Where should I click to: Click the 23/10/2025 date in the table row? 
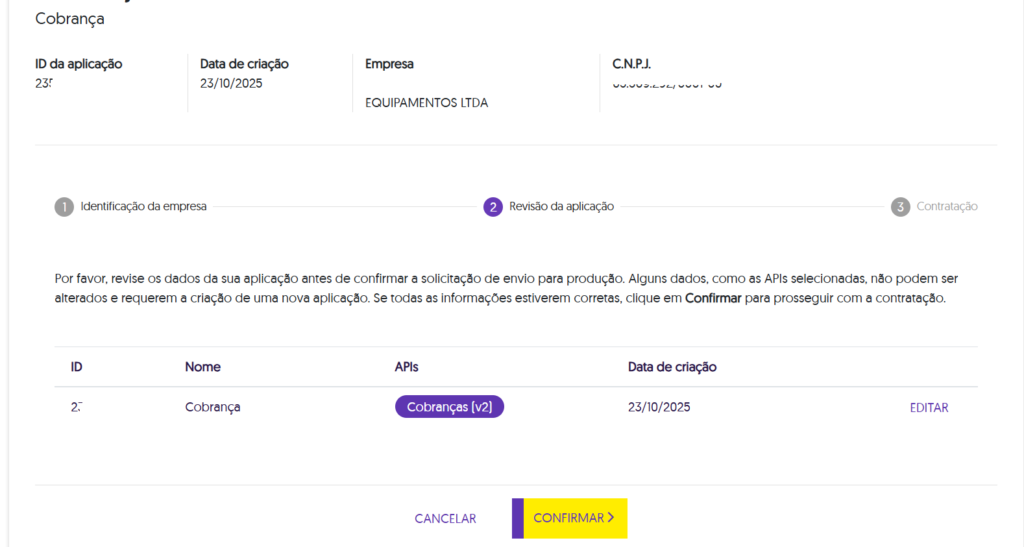659,407
